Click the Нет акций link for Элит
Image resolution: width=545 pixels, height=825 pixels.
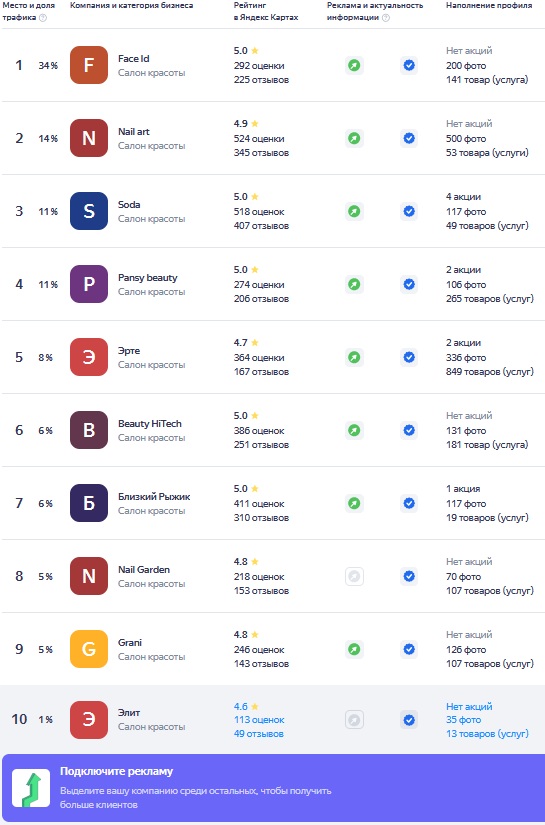point(469,707)
